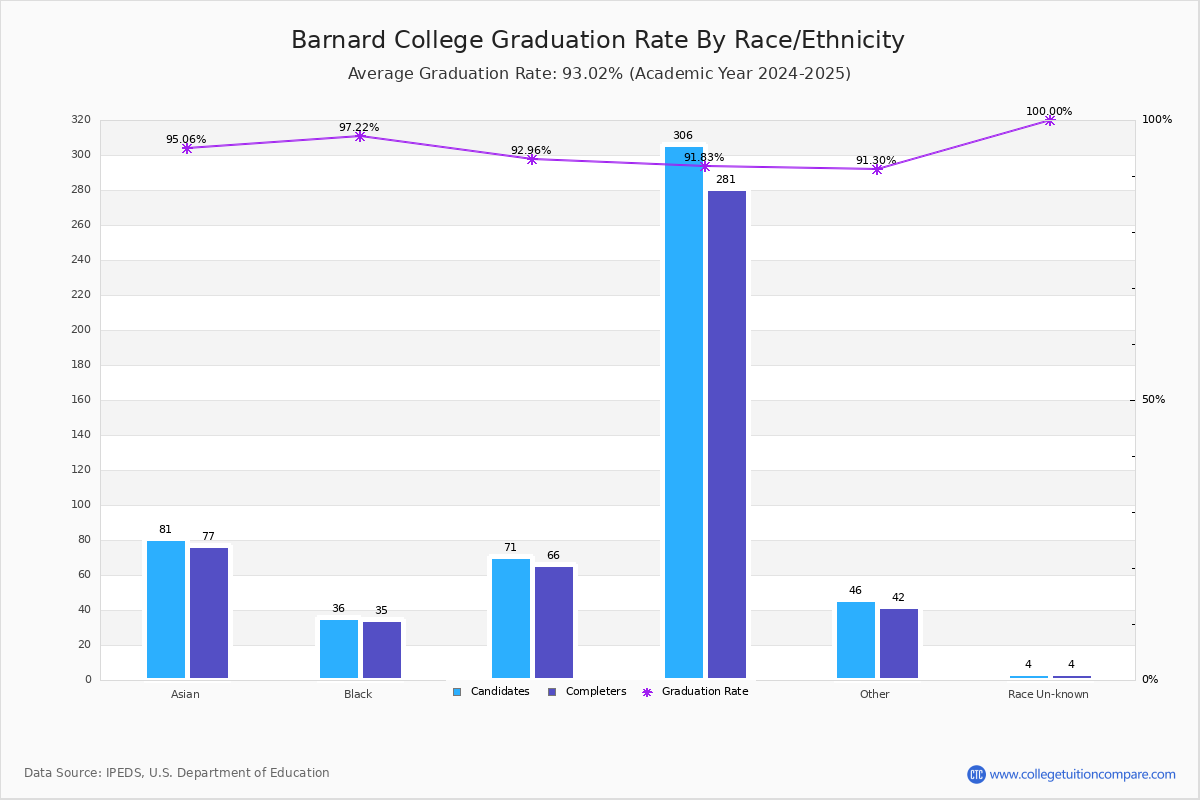Click the chart title Barnard College Graduation Rate
This screenshot has width=1200, height=800.
(x=598, y=40)
